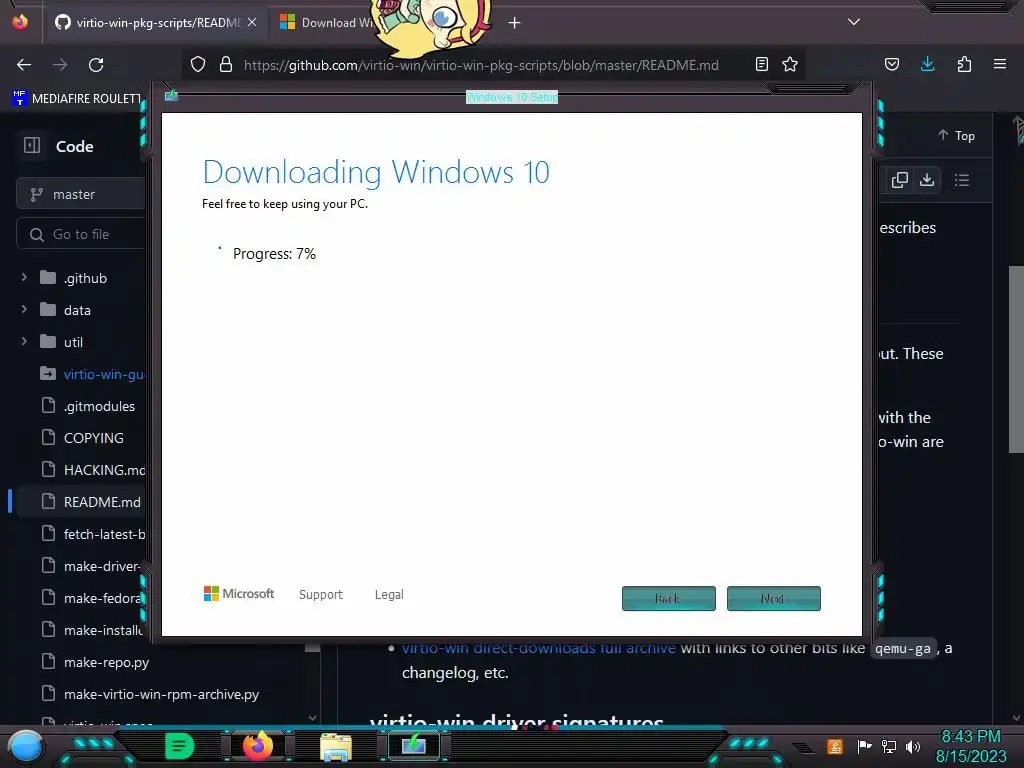The height and width of the screenshot is (768, 1024).
Task: Jump to Top of the GitHub file
Action: pos(956,135)
